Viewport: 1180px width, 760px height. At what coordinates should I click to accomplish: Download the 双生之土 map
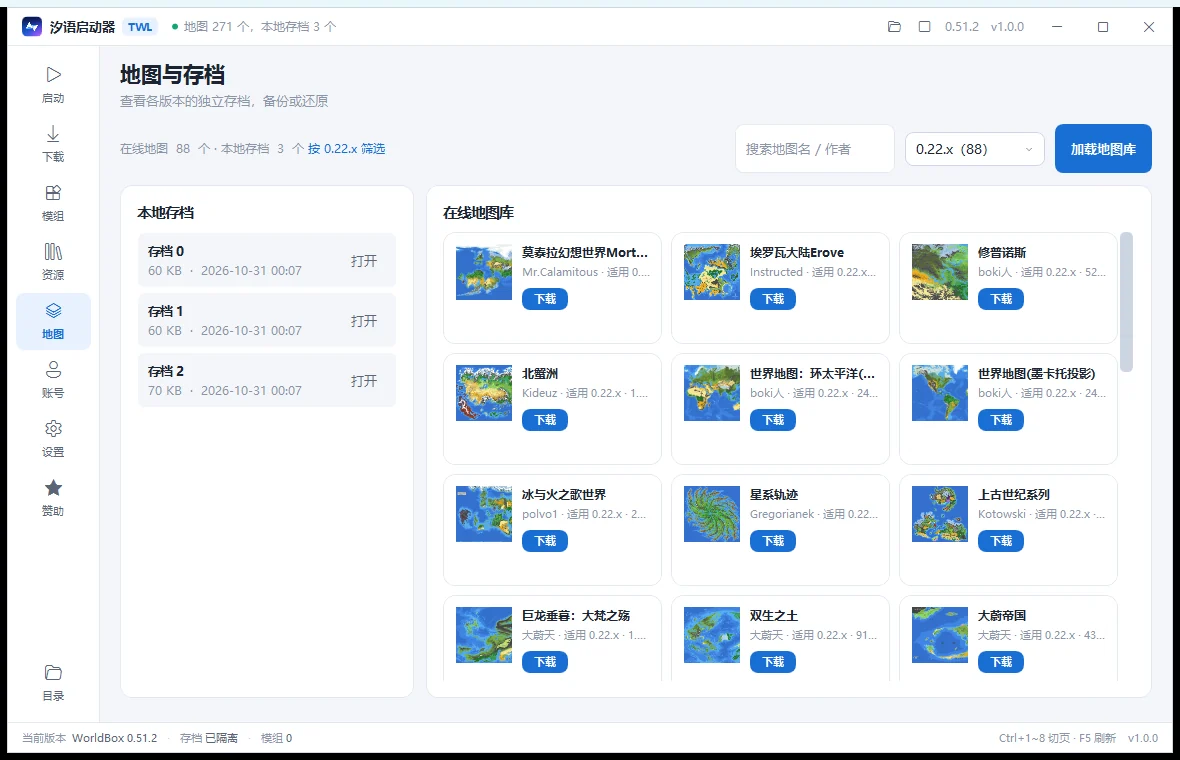point(773,662)
